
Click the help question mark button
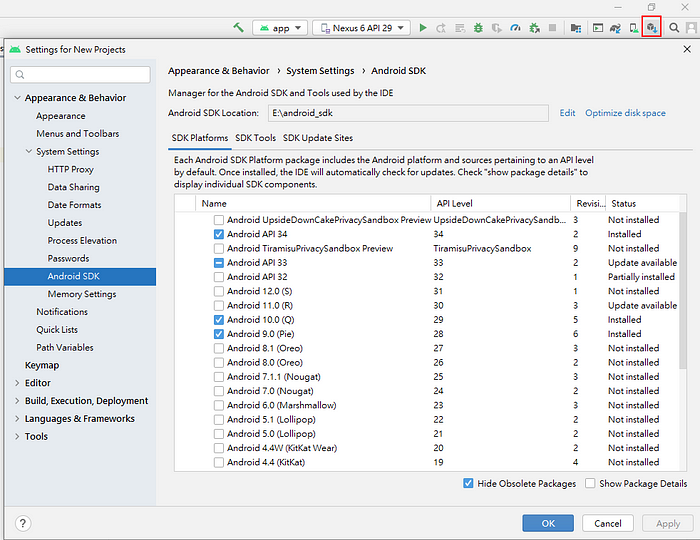pyautogui.click(x=23, y=523)
